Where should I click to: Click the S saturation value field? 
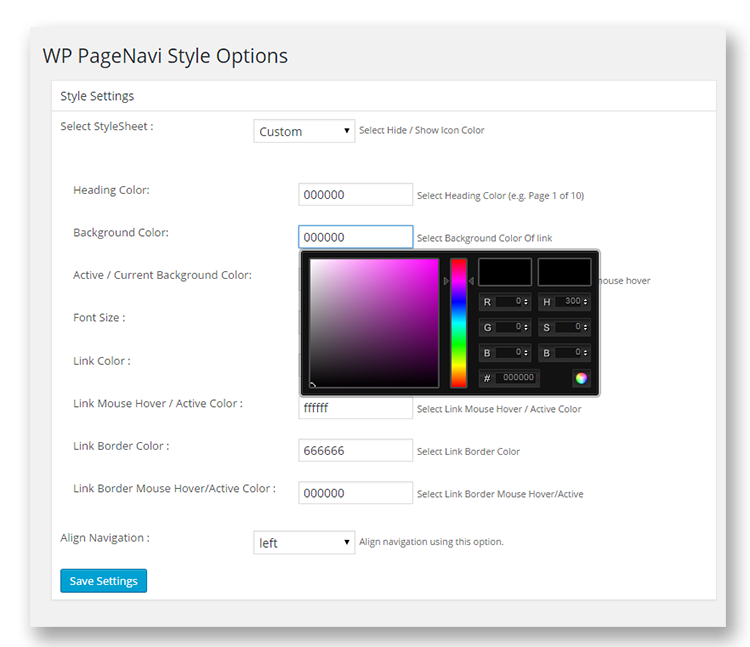click(x=568, y=327)
